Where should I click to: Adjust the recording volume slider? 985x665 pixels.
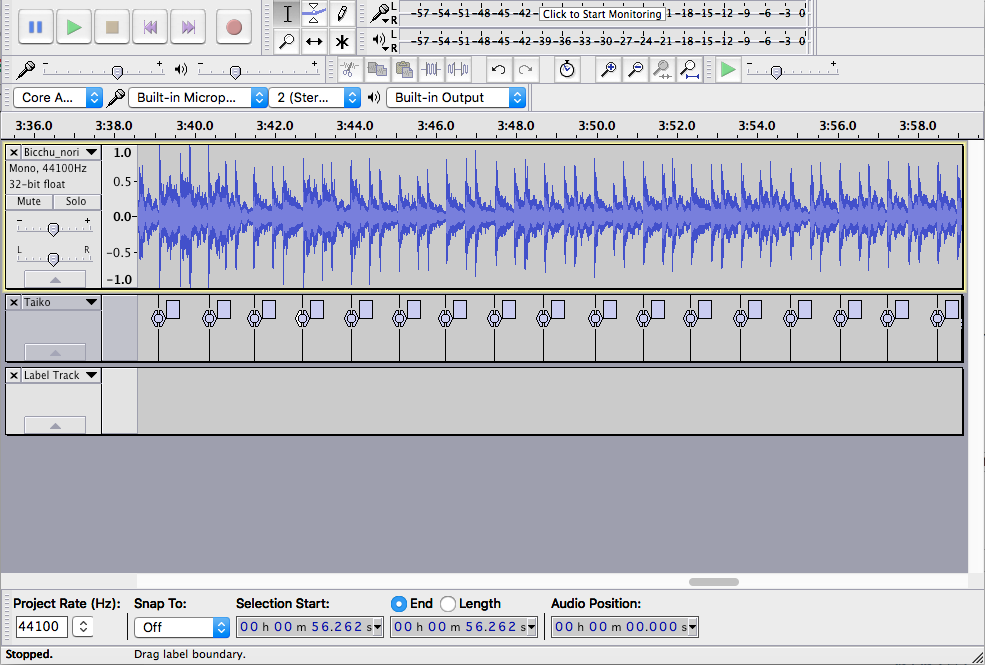[117, 72]
